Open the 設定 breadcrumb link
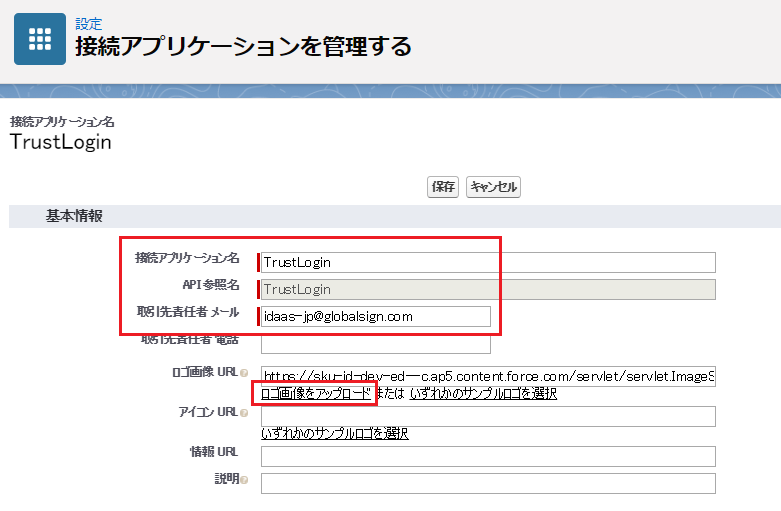781x511 pixels. coord(89,23)
